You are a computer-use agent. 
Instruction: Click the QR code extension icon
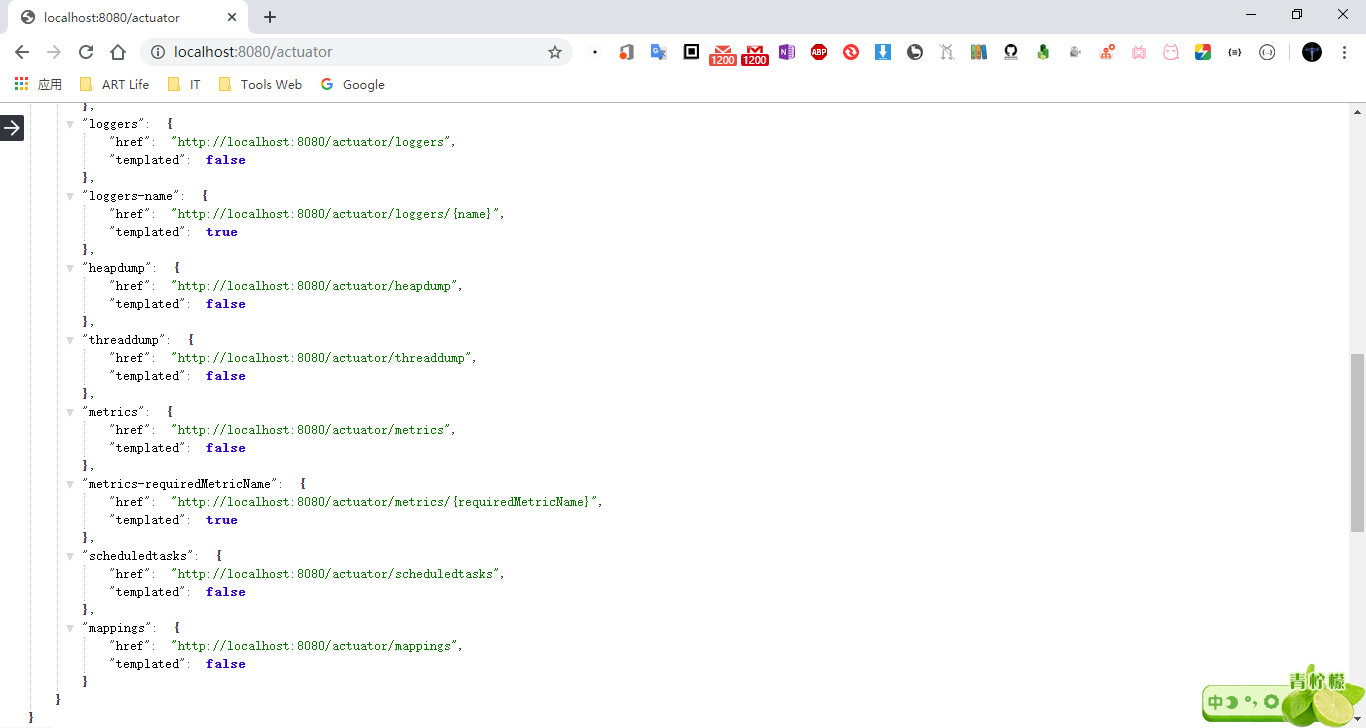691,52
